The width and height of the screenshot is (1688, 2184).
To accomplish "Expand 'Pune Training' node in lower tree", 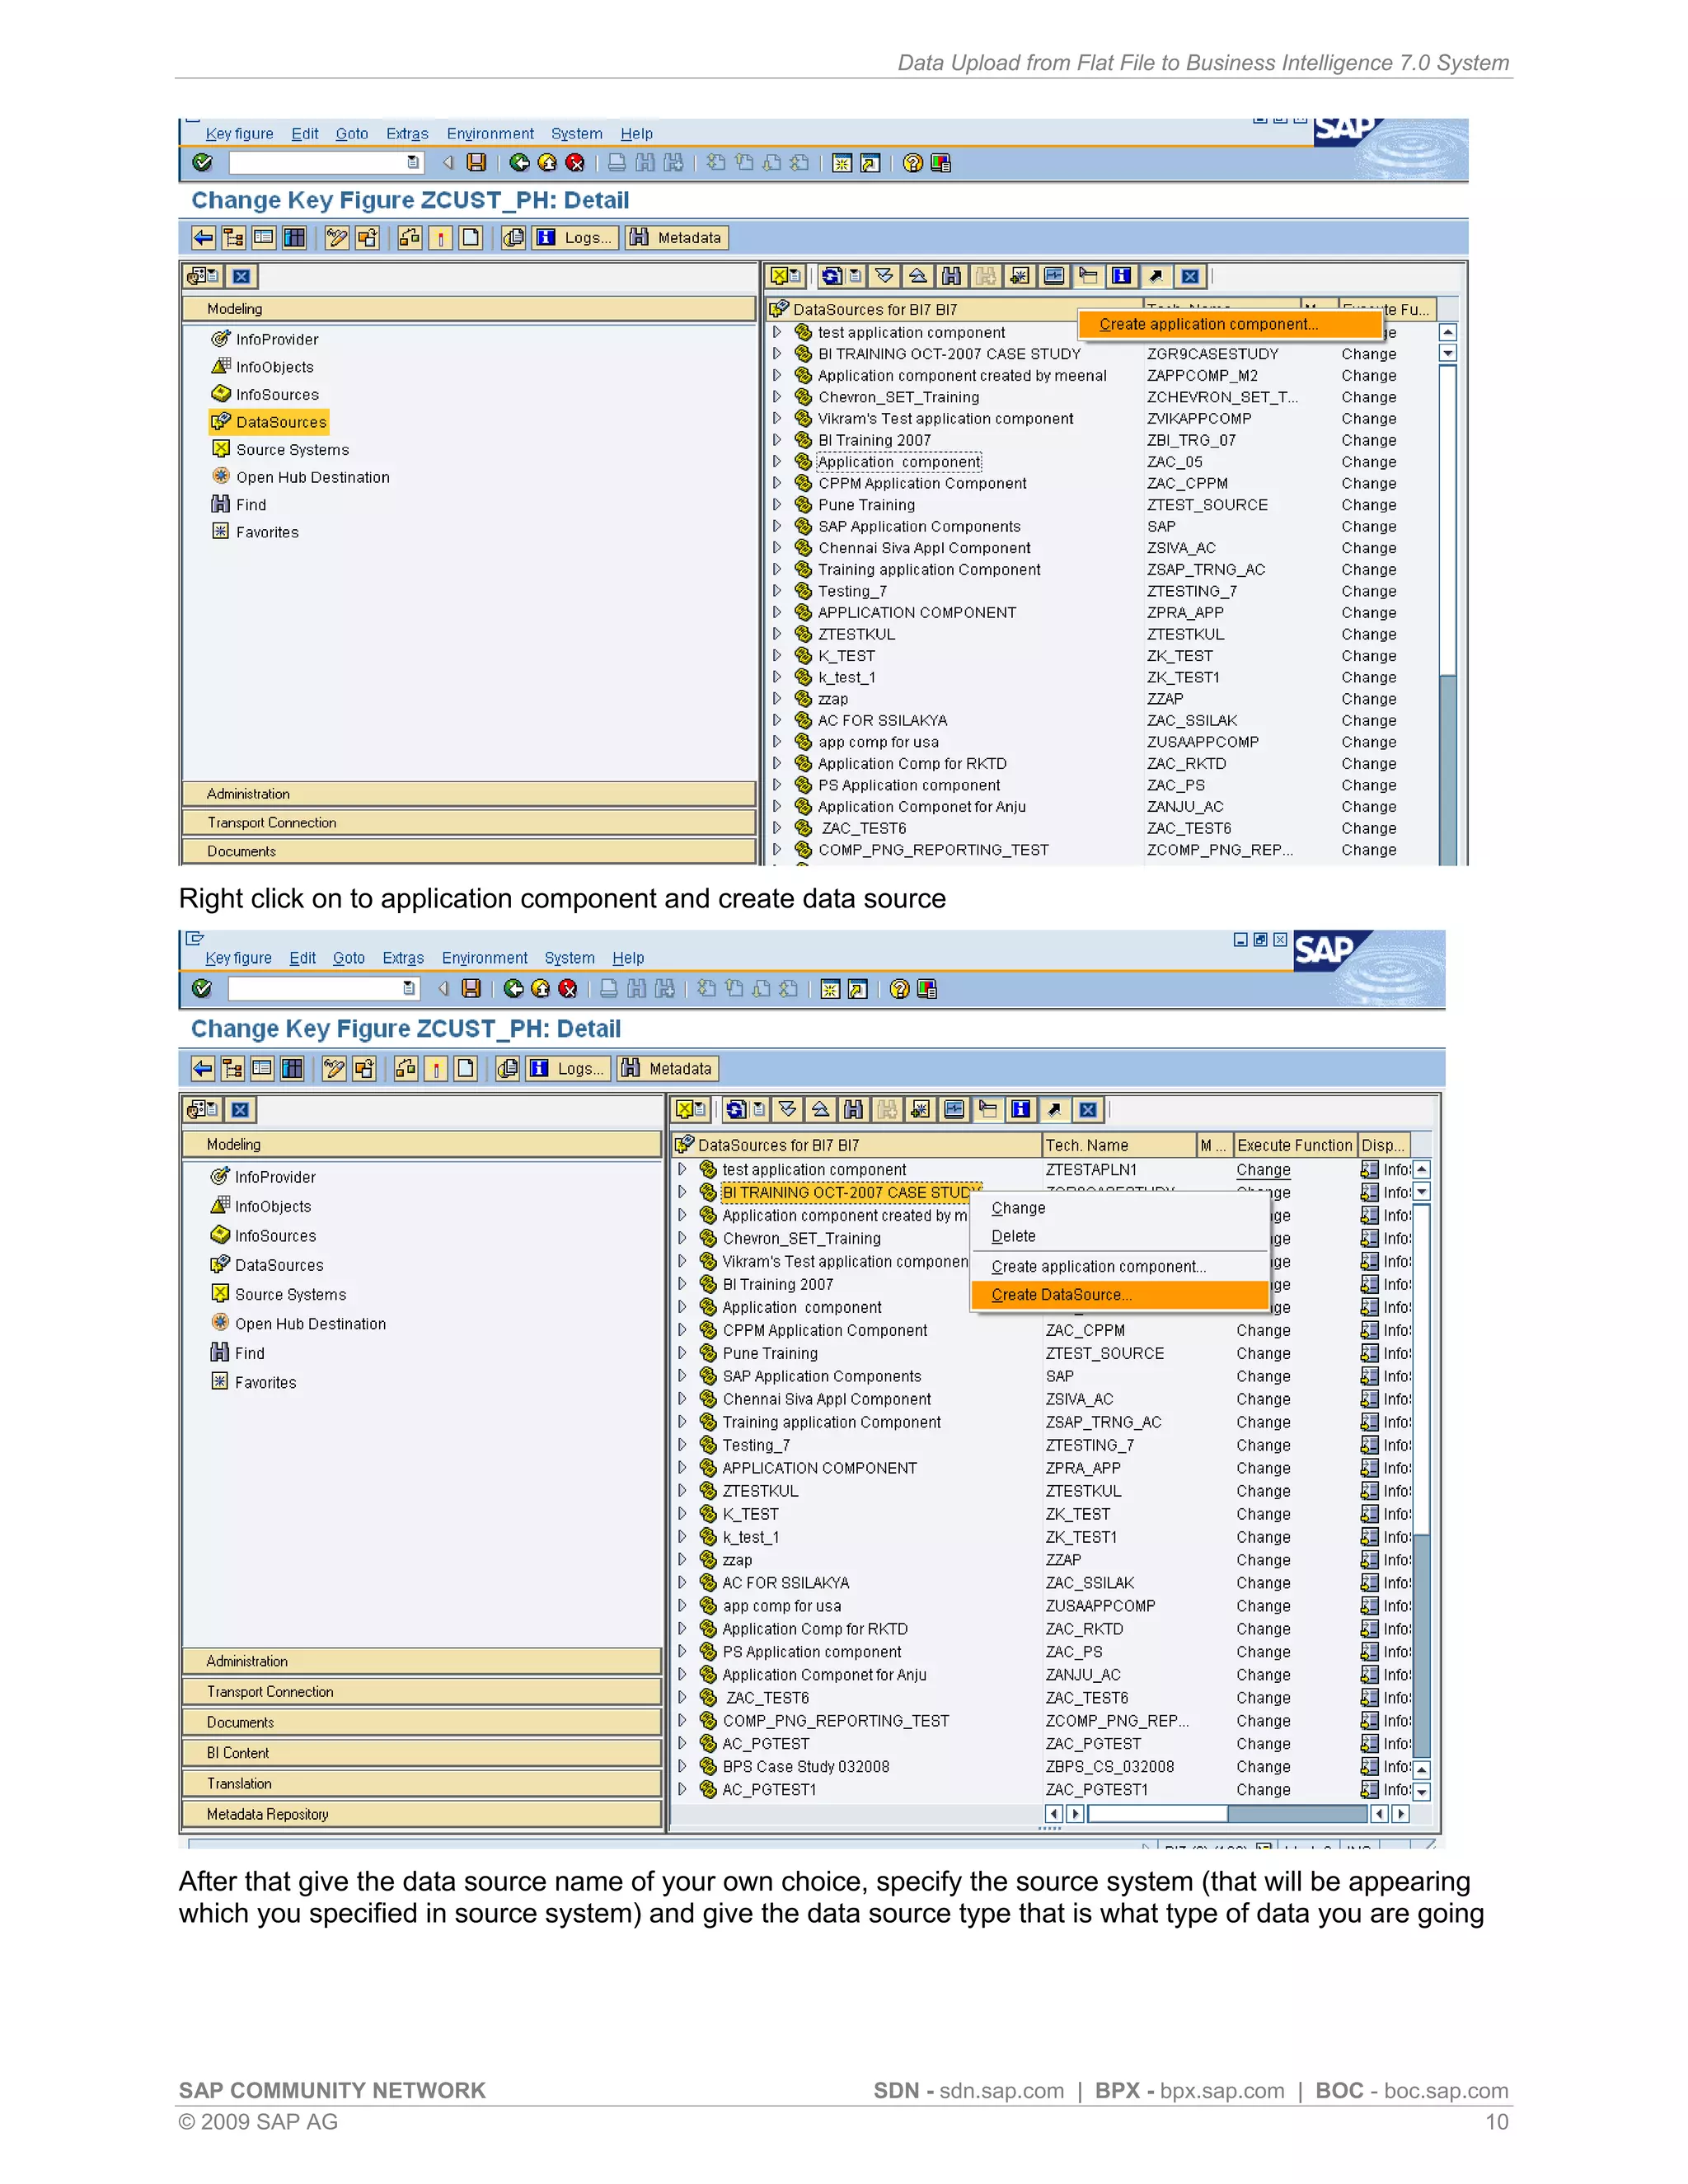I will (x=682, y=1353).
